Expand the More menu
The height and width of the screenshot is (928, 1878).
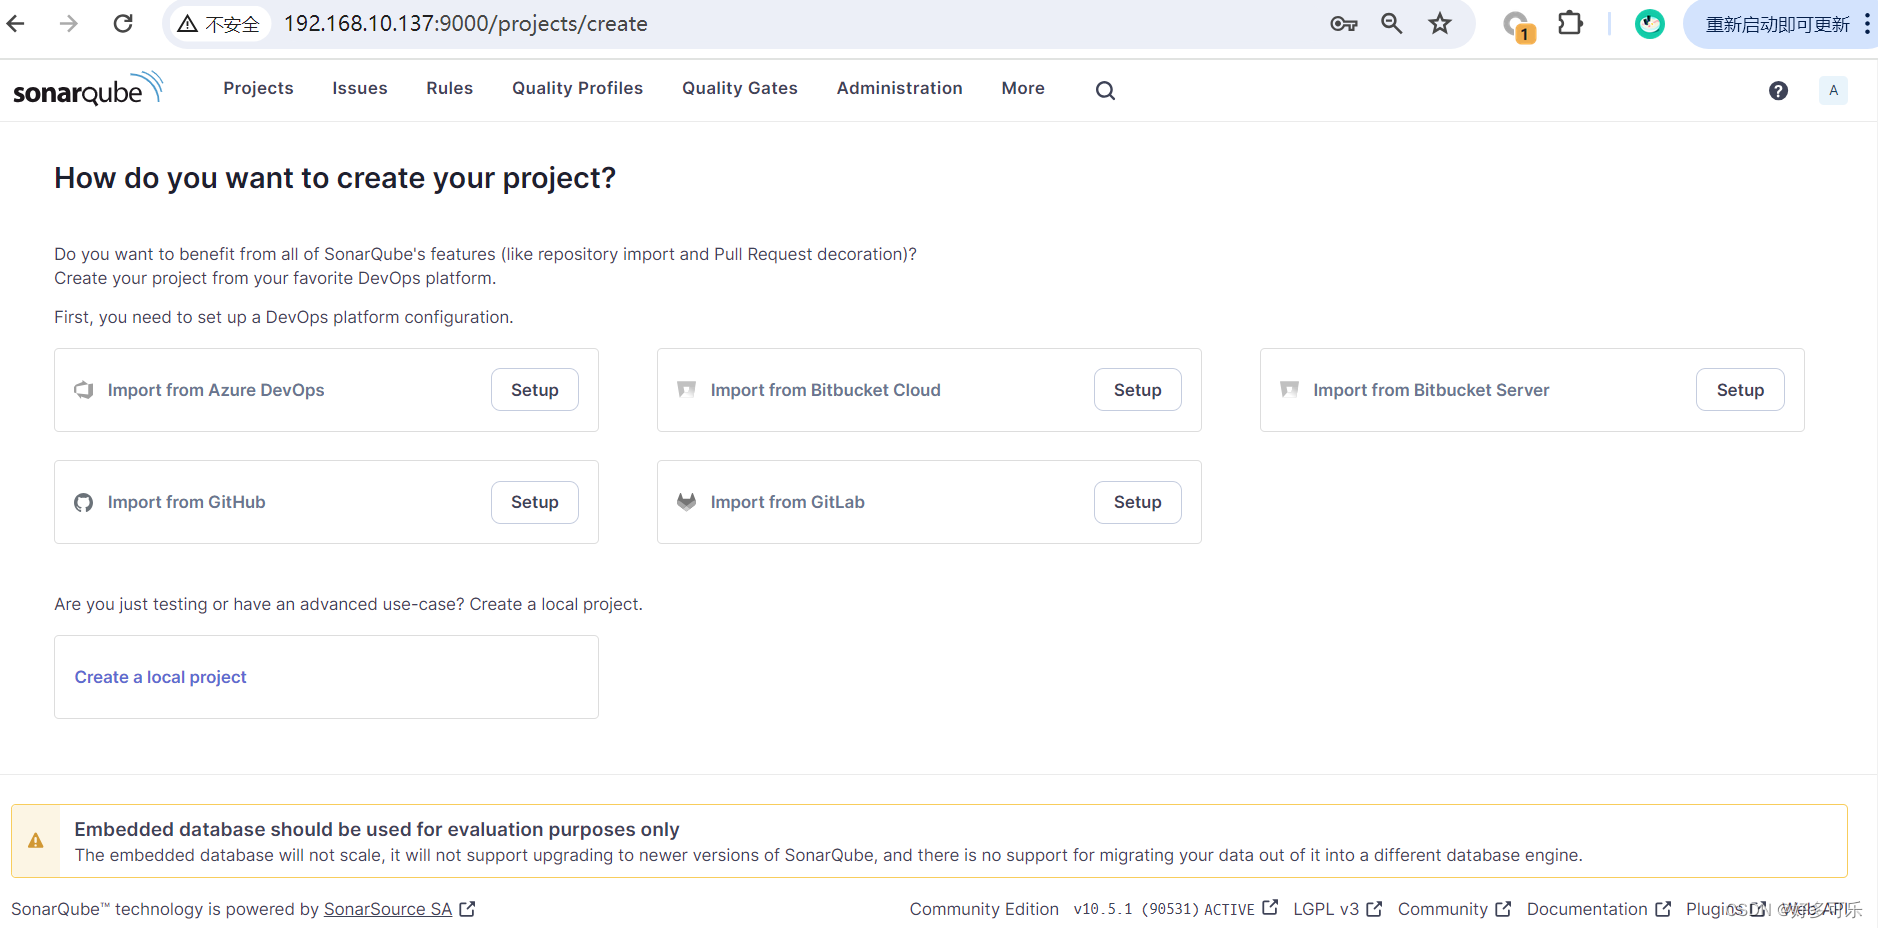click(1023, 88)
